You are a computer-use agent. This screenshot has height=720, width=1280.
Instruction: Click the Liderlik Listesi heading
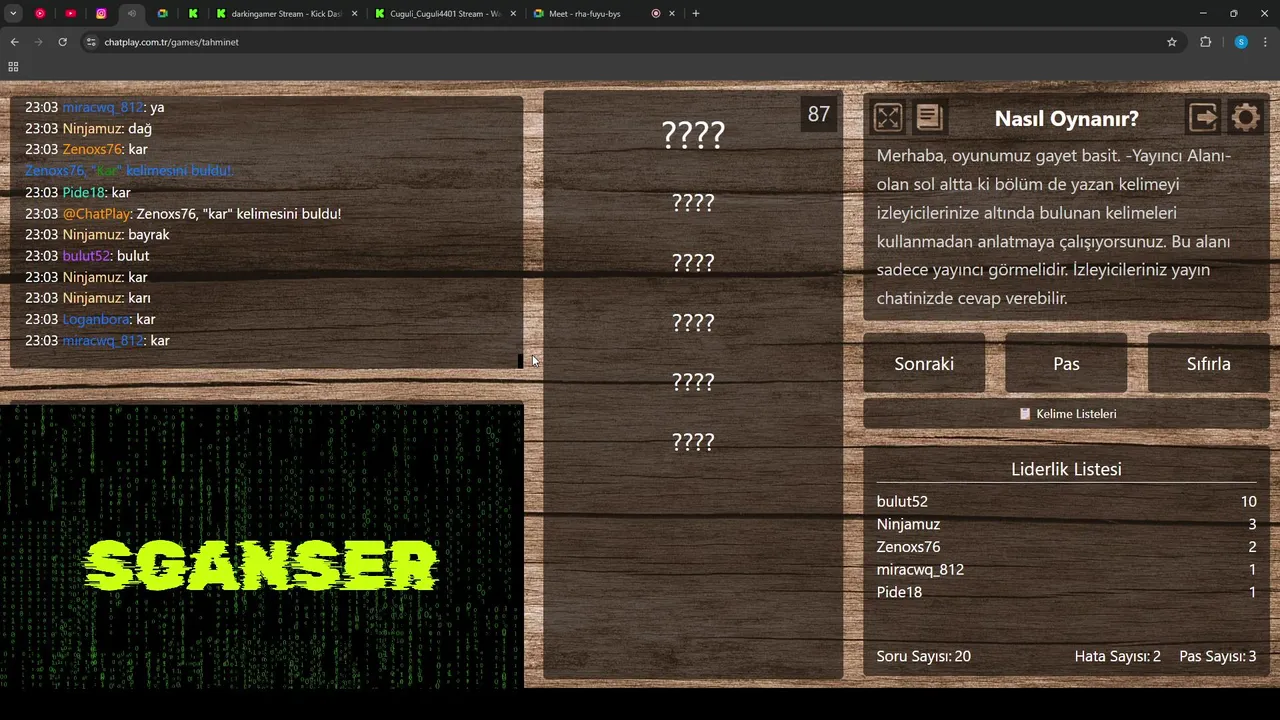[x=1066, y=469]
